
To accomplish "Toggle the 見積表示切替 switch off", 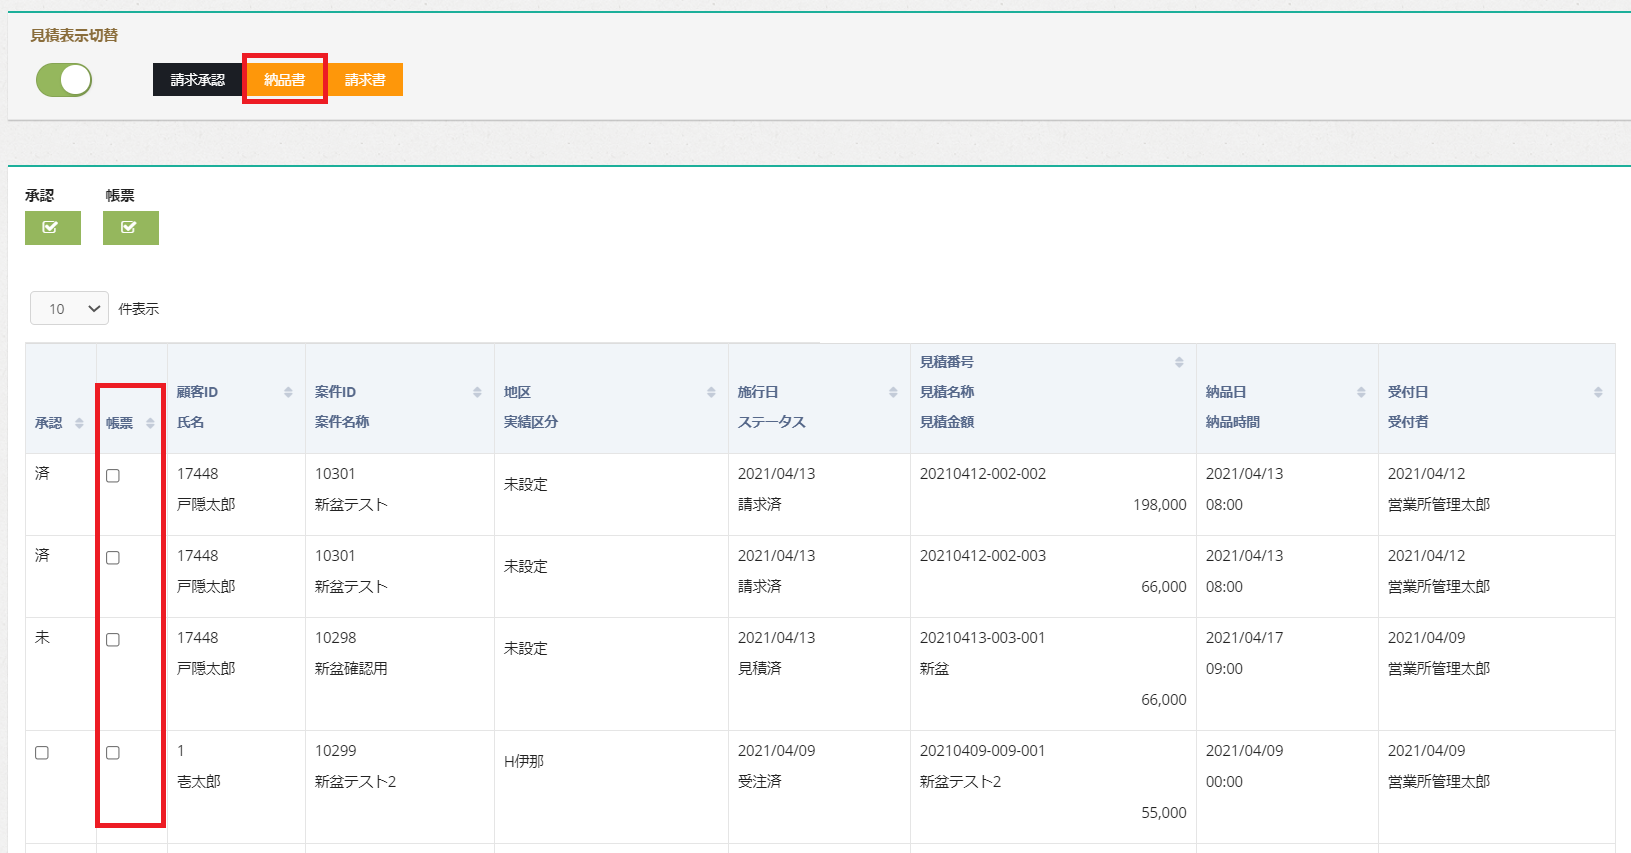I will [x=64, y=80].
